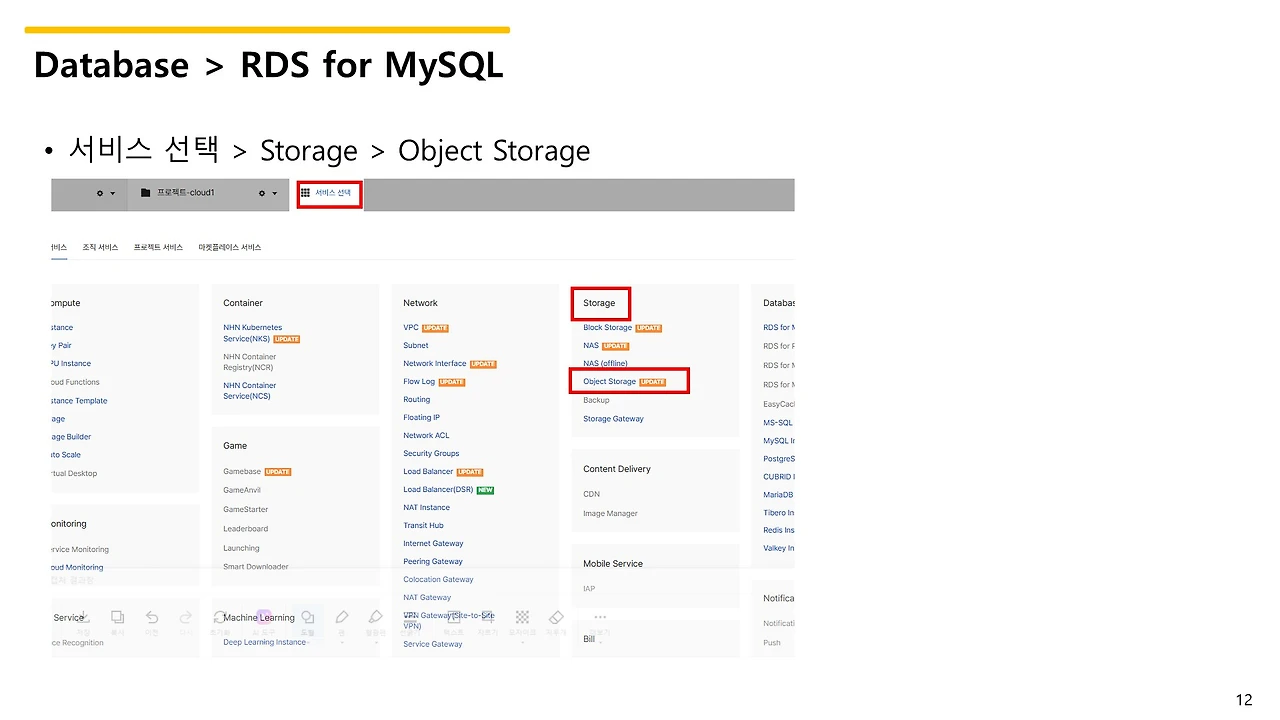This screenshot has width=1280, height=720.
Task: Open the Leaderboard service
Action: [245, 528]
